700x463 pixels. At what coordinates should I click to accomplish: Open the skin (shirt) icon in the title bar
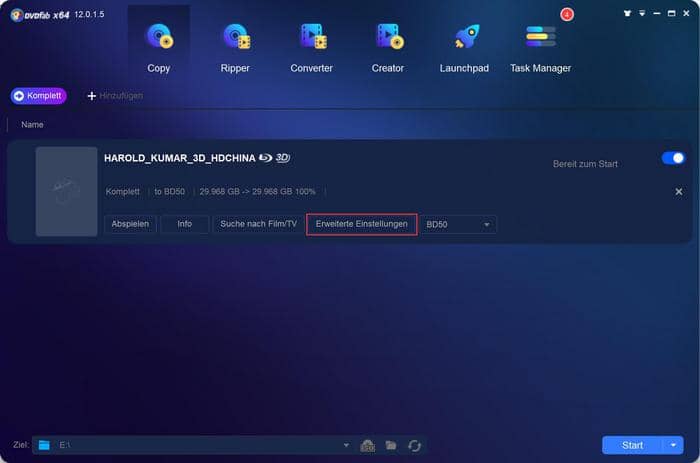[x=627, y=13]
